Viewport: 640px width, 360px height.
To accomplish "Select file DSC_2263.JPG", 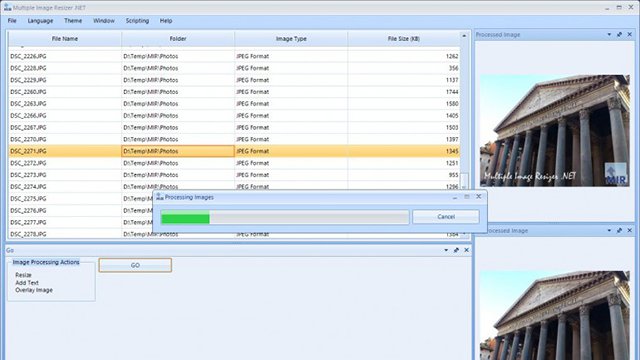I will (28, 104).
